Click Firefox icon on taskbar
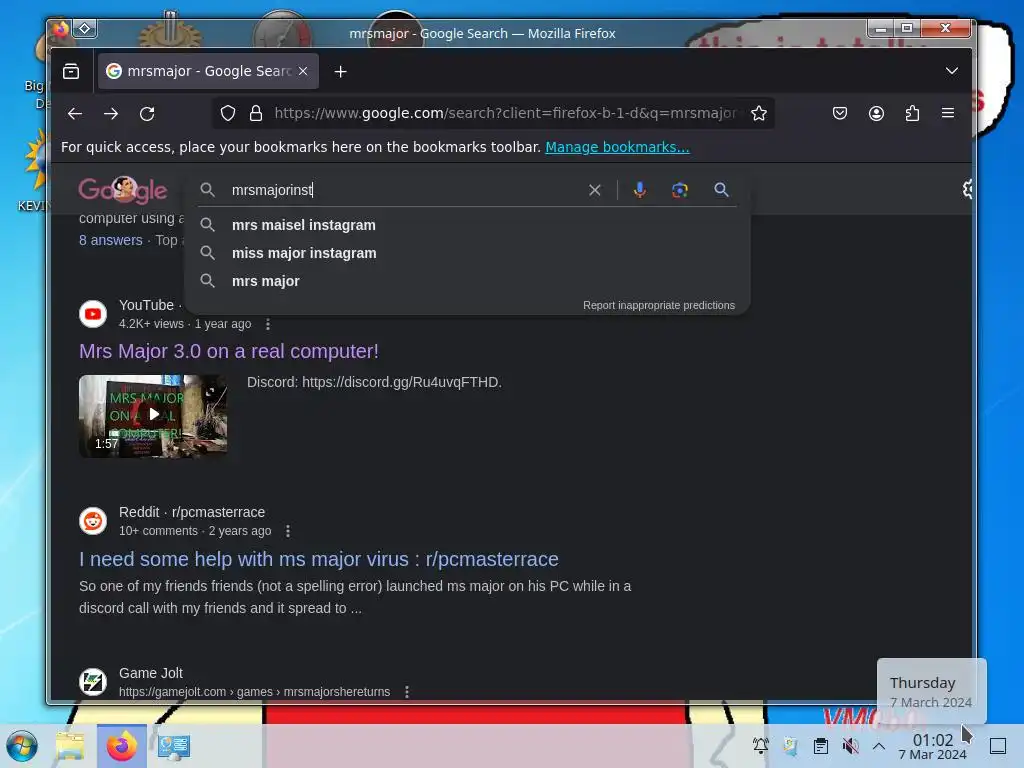 tap(121, 746)
